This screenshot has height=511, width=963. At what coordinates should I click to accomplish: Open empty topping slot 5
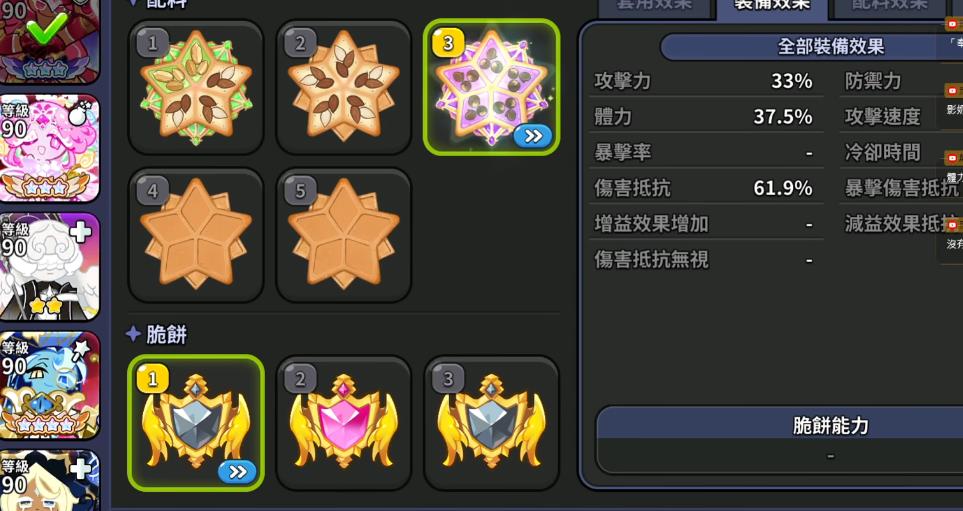coord(344,235)
